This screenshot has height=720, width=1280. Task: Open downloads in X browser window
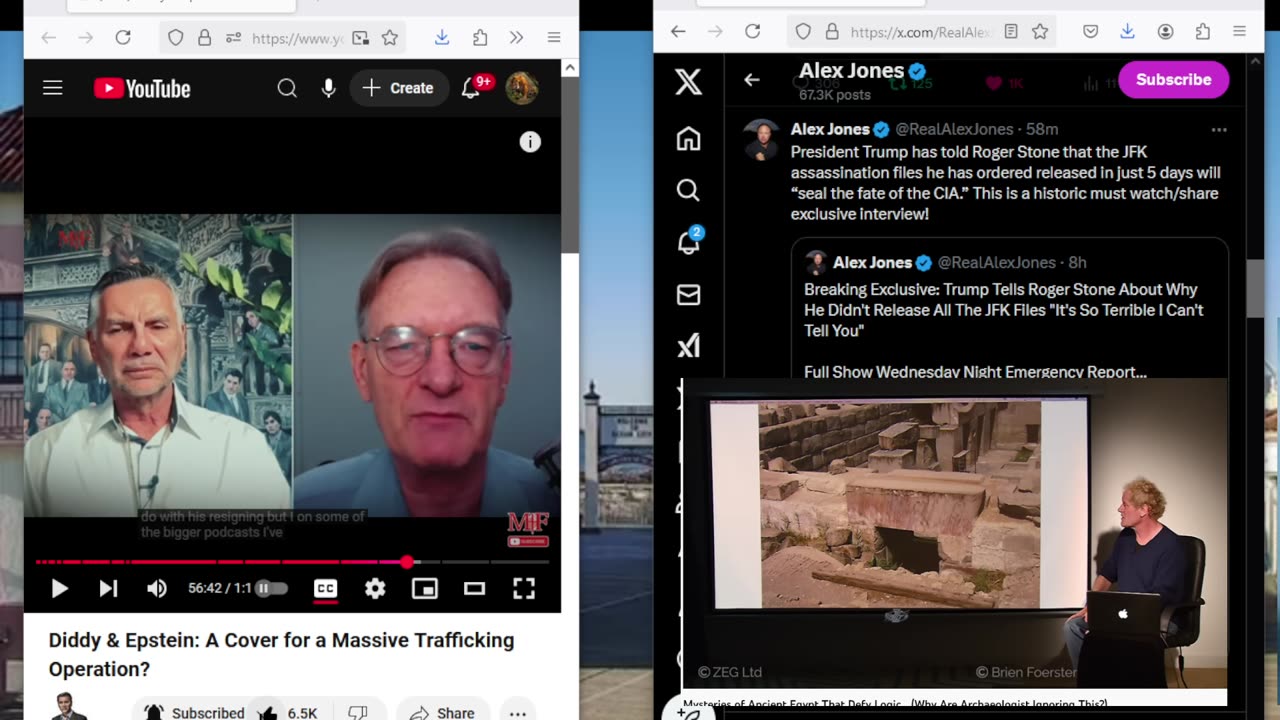tap(1127, 32)
